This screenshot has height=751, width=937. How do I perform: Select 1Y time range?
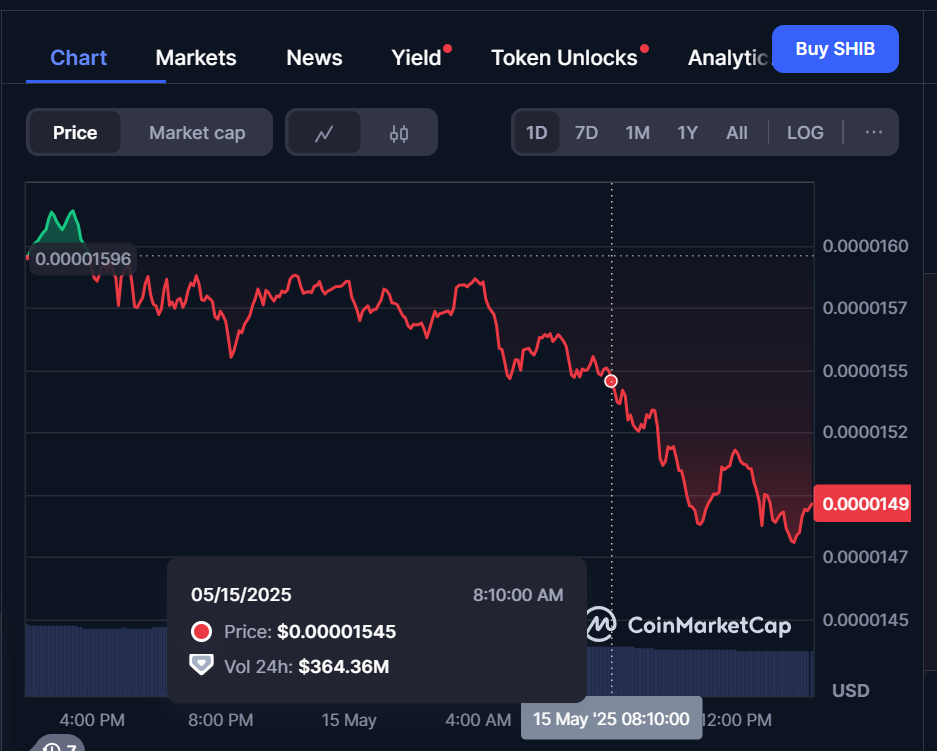pos(688,133)
